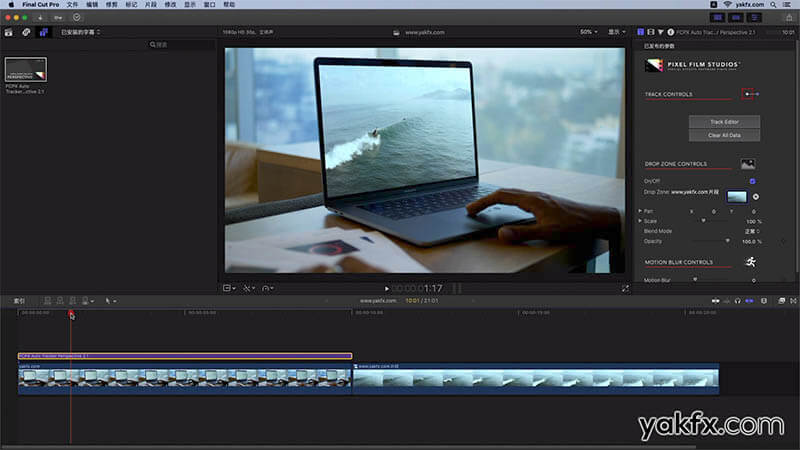800x450 pixels.
Task: Select the FCPX Auto Tracker Perspective thumbnail
Action: [26, 69]
